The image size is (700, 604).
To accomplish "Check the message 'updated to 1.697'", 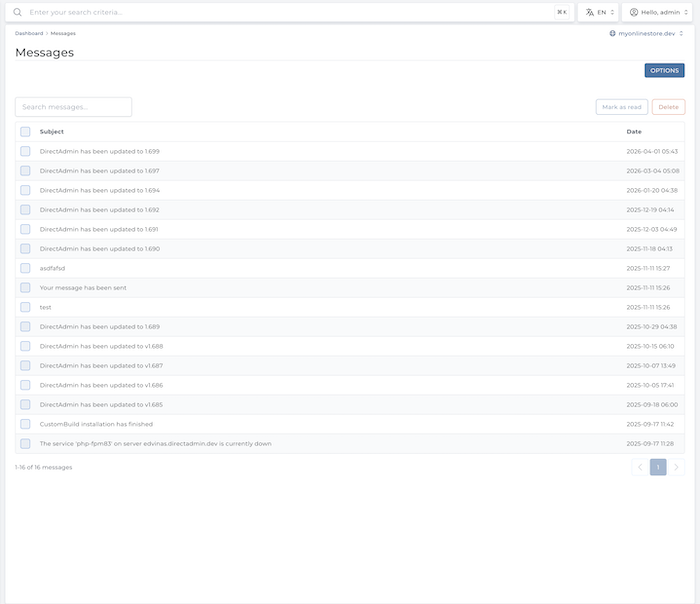I will point(25,171).
